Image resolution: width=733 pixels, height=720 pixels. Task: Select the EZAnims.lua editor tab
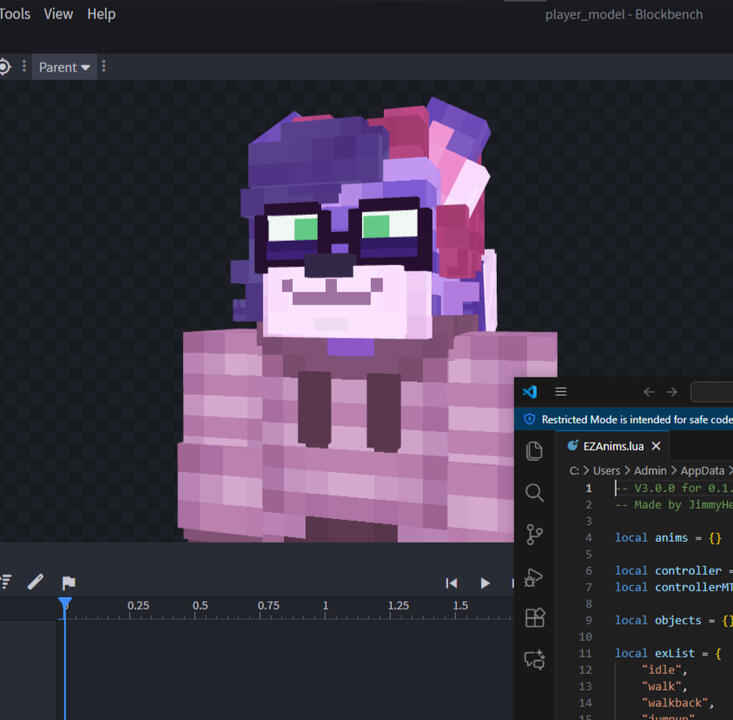pyautogui.click(x=612, y=446)
